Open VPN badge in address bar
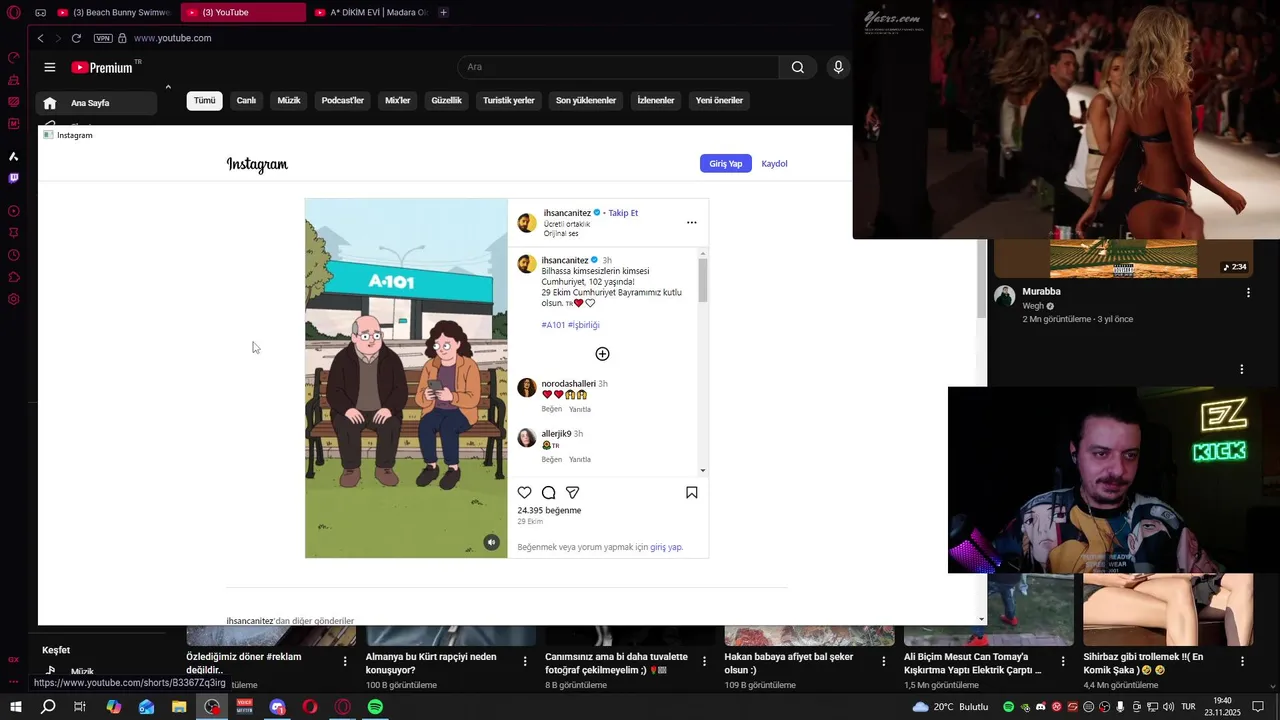Viewport: 1280px width, 720px height. tap(103, 38)
